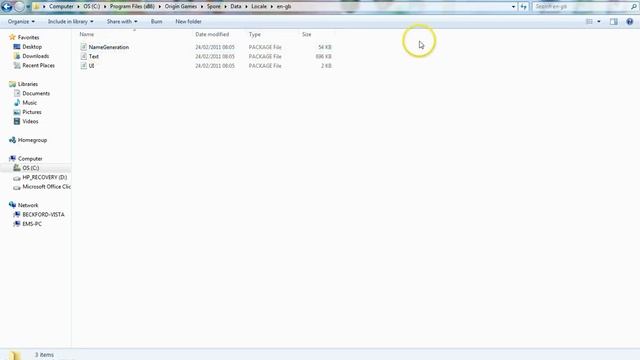Click the search magnifier icon

tap(634, 7)
